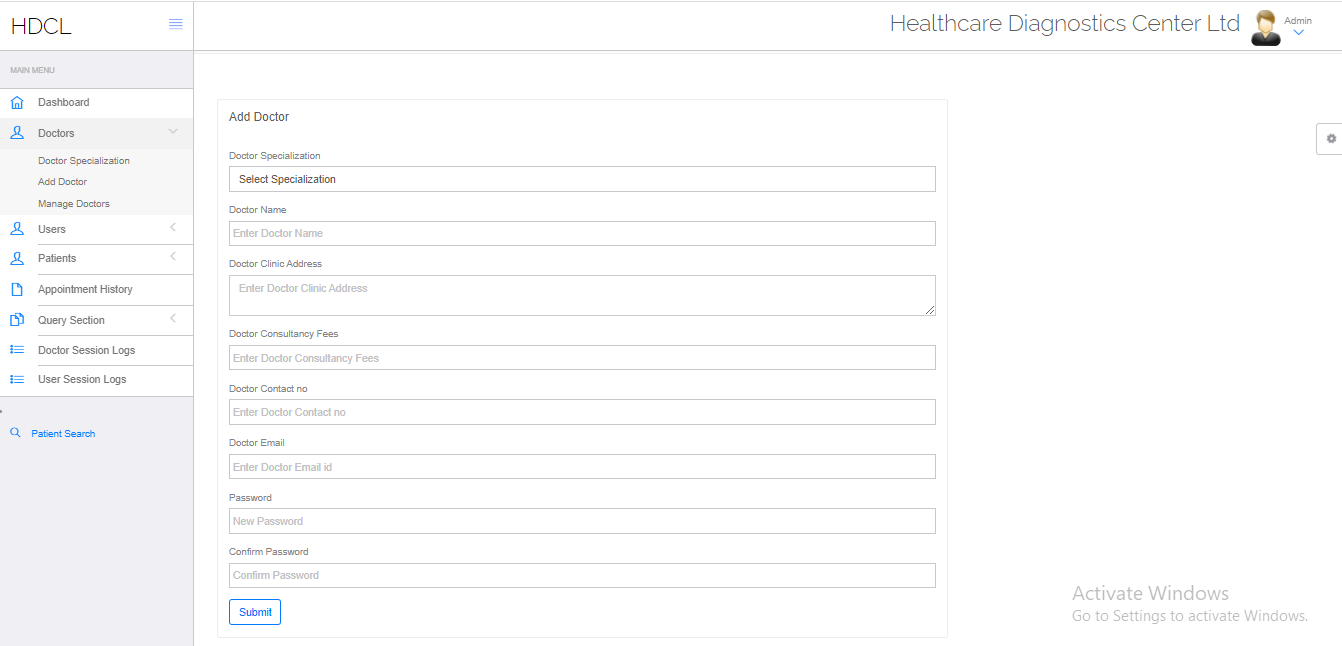Click the Users sidebar icon
Viewport: 1342px width, 646px height.
[x=16, y=229]
